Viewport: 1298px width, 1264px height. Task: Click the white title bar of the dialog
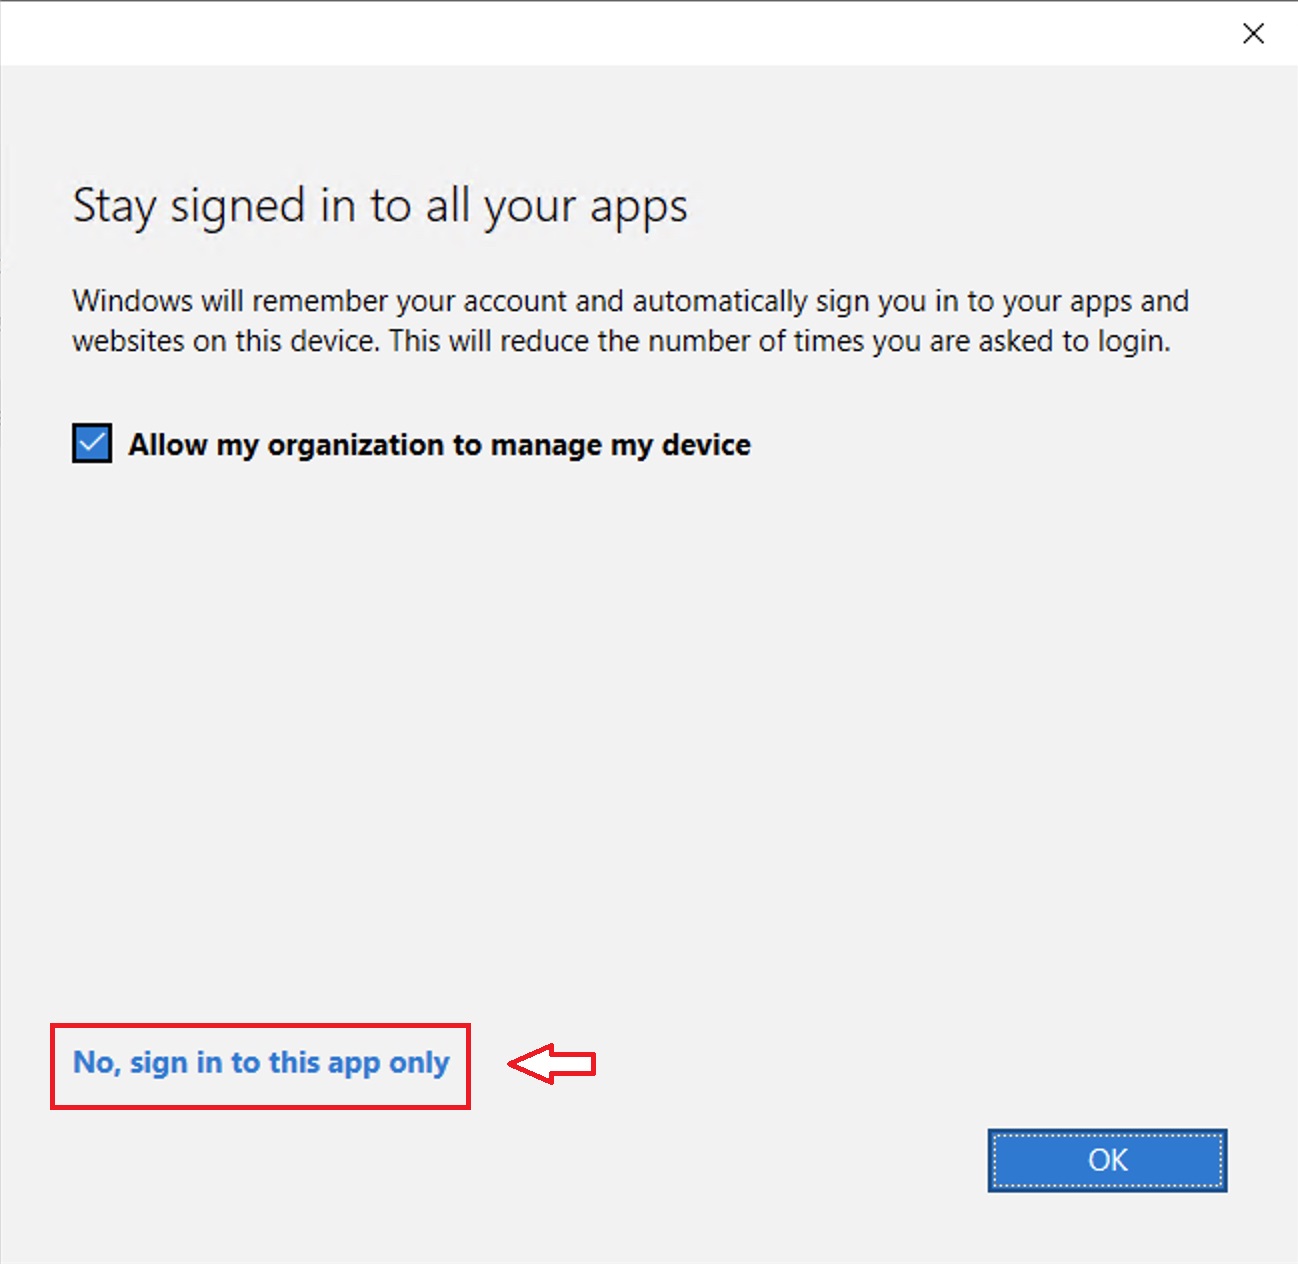[600, 34]
